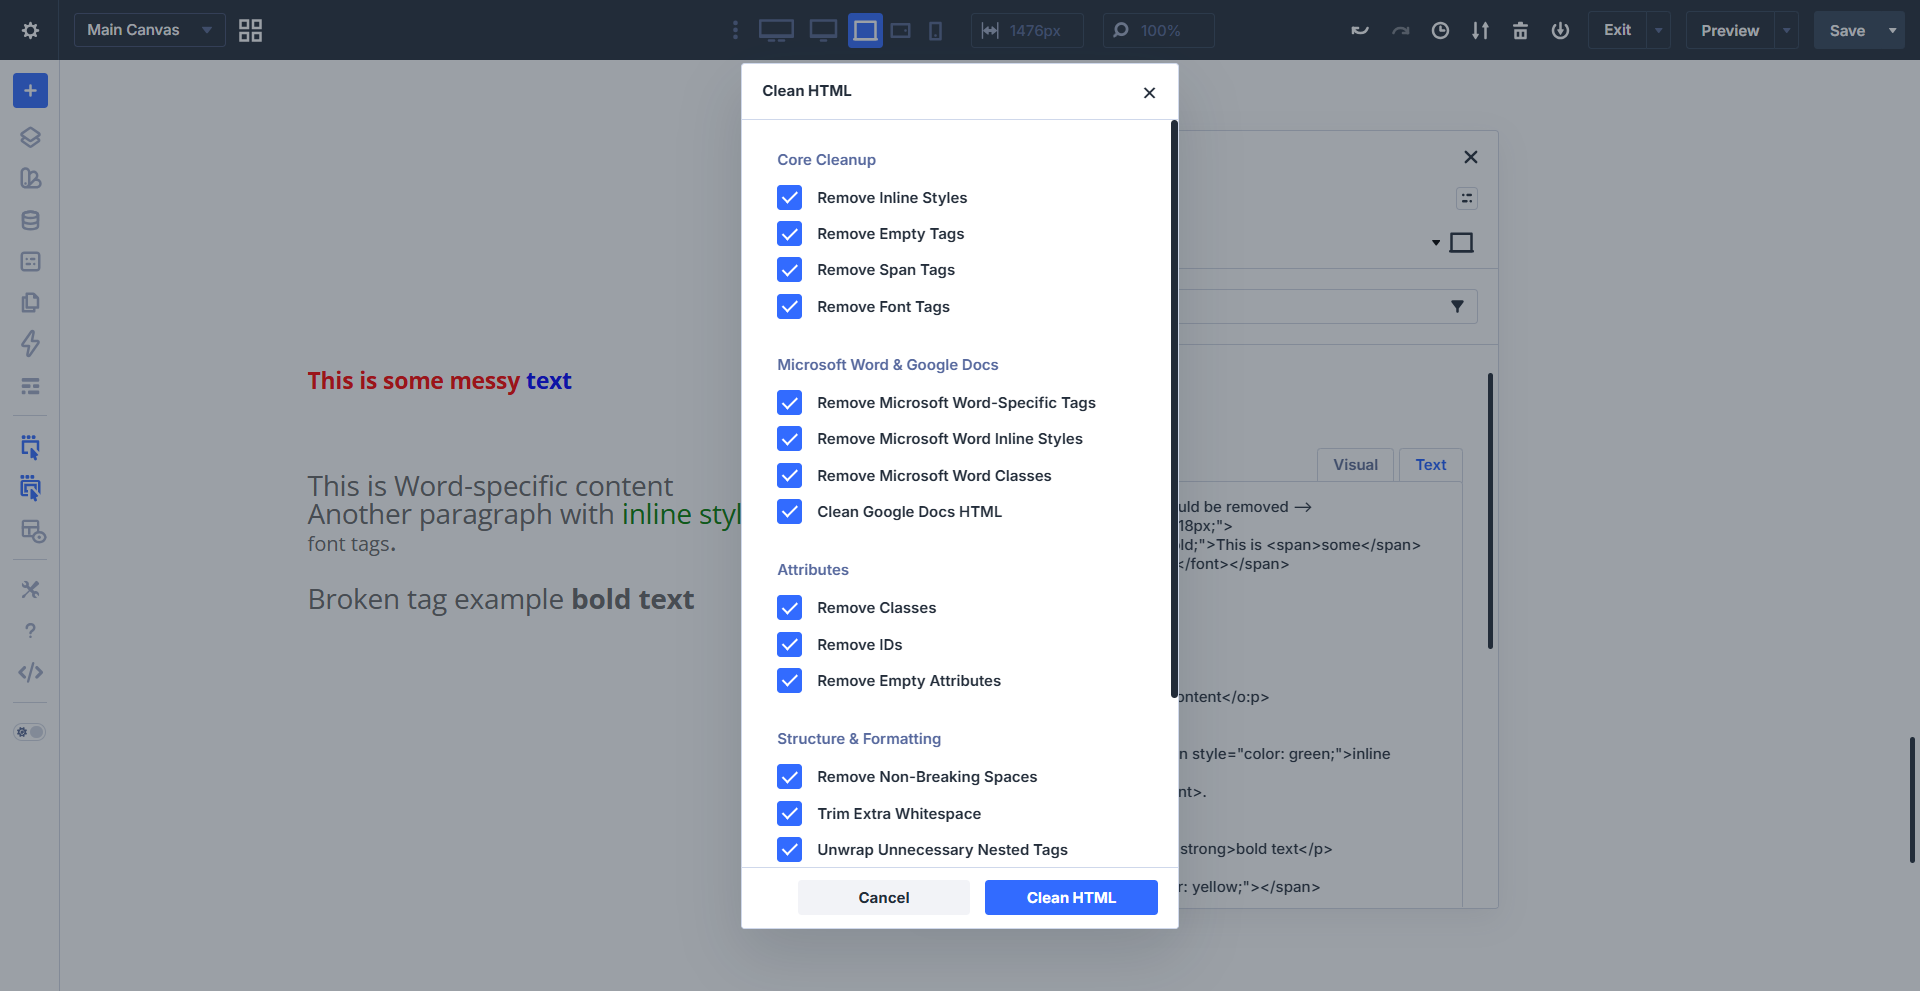The image size is (1920, 991).
Task: Uncheck Remove IDs option
Action: pos(790,644)
